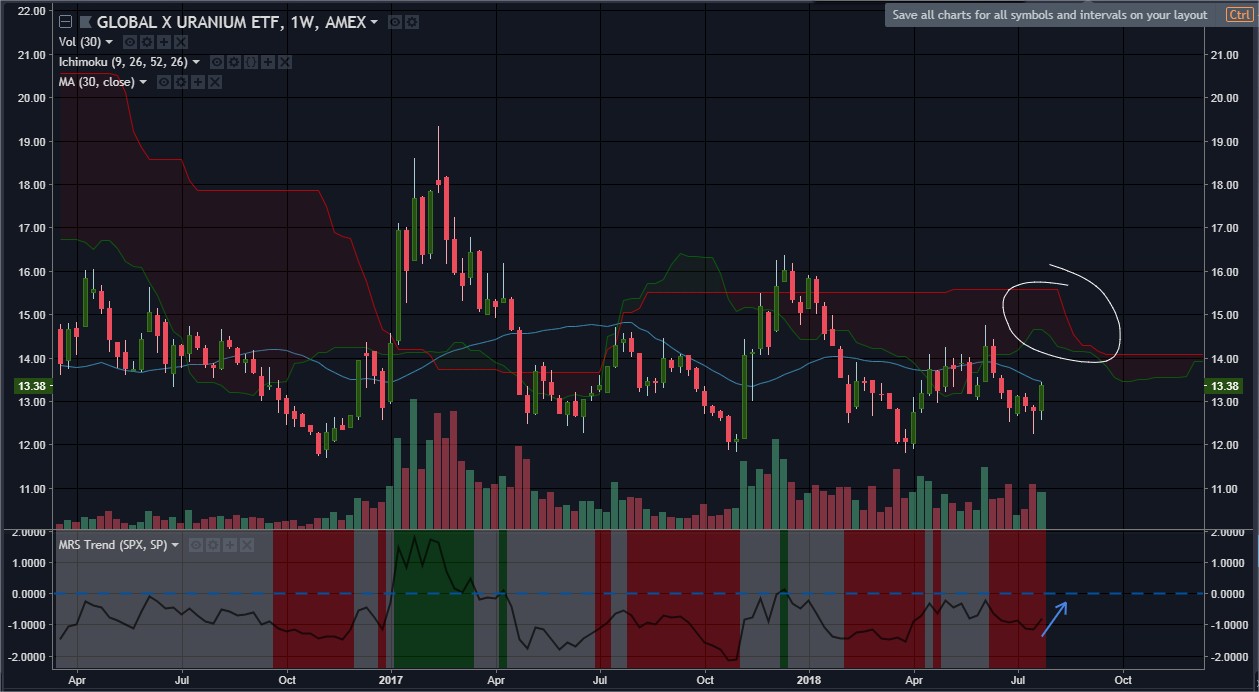The width and height of the screenshot is (1259, 692).
Task: Remove the MRS Trend indicator
Action: pos(247,545)
